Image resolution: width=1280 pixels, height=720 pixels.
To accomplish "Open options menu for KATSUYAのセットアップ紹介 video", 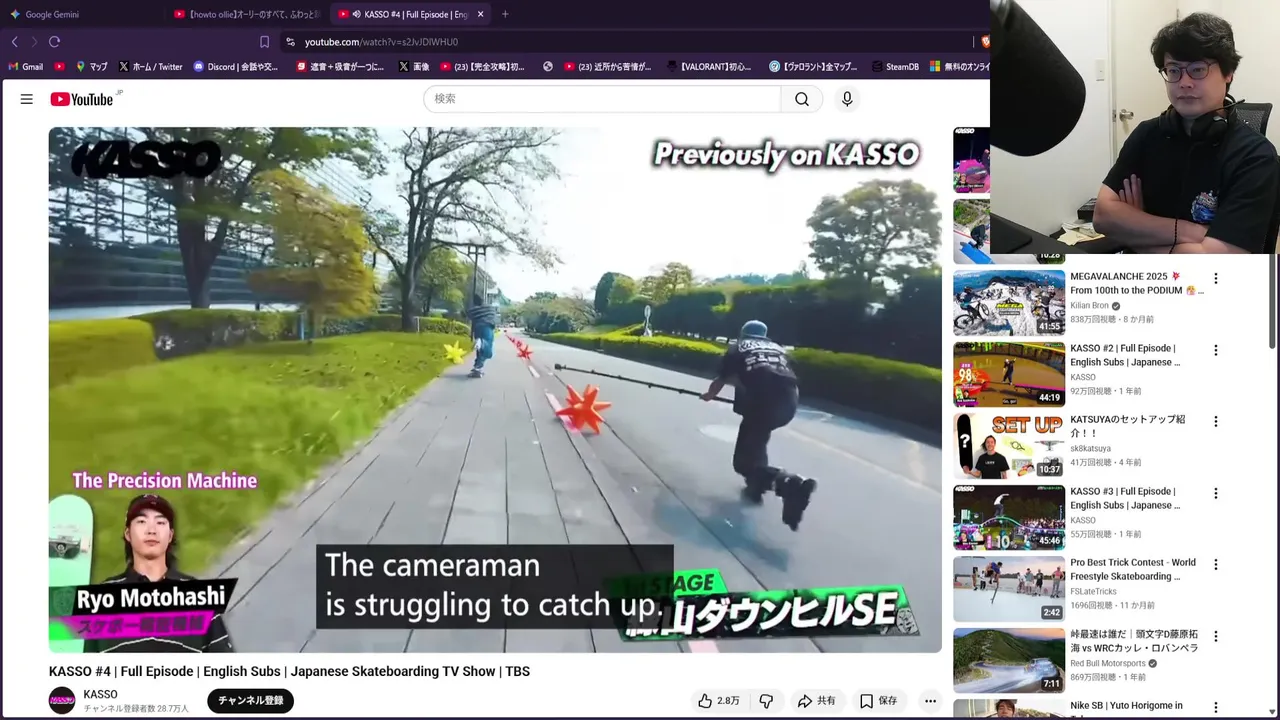I will (x=1216, y=422).
